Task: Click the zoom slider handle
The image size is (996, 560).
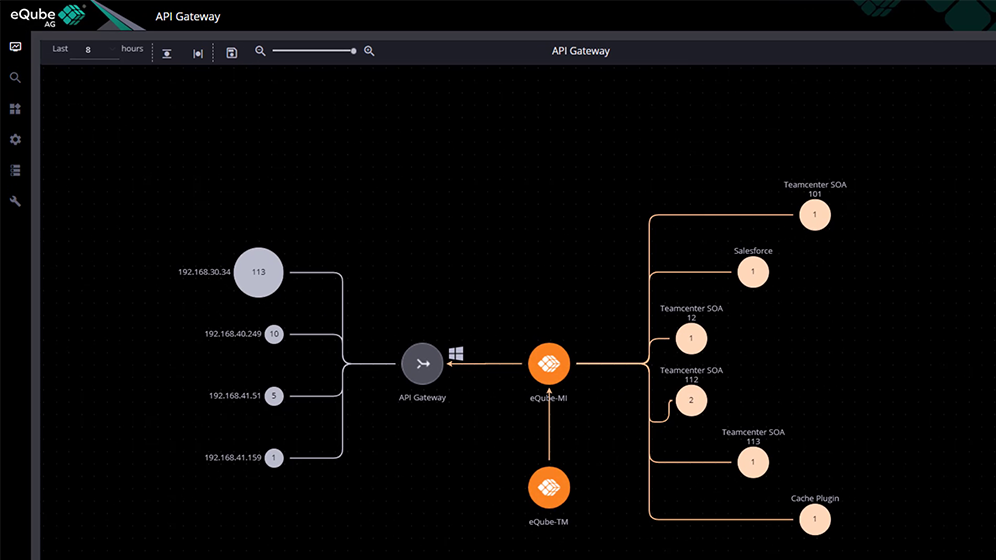Action: point(354,51)
